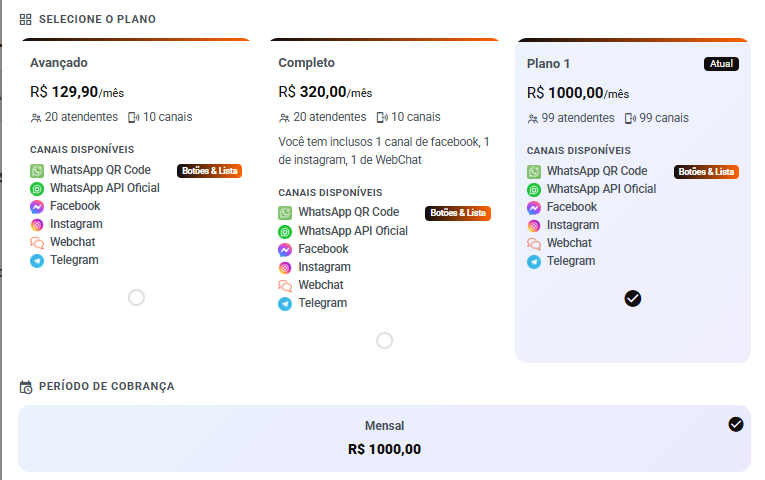Click canais device icon in Completo plan
Viewport: 765px width, 480px height.
tap(382, 118)
